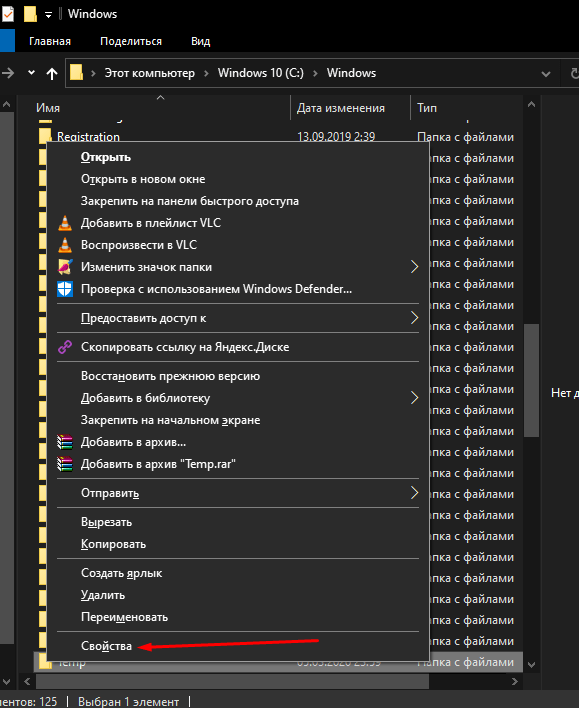
Task: Click the Windows Defender shield icon
Action: coord(65,289)
